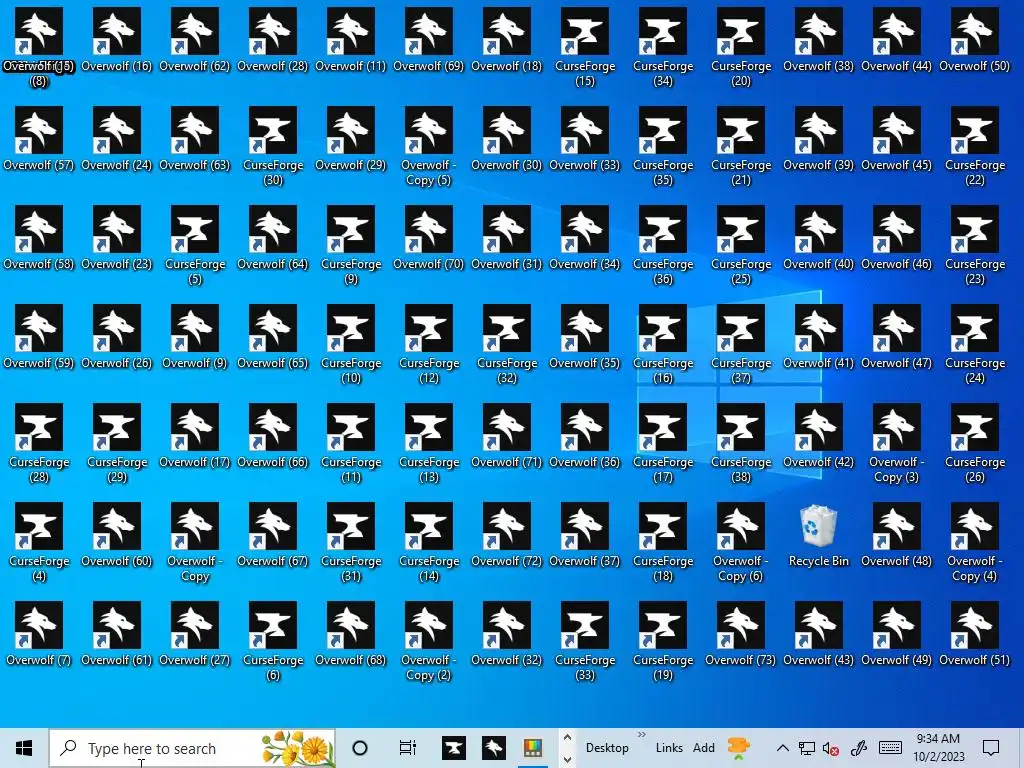The height and width of the screenshot is (768, 1024).
Task: Open CurseForge from the taskbar
Action: pyautogui.click(x=454, y=748)
